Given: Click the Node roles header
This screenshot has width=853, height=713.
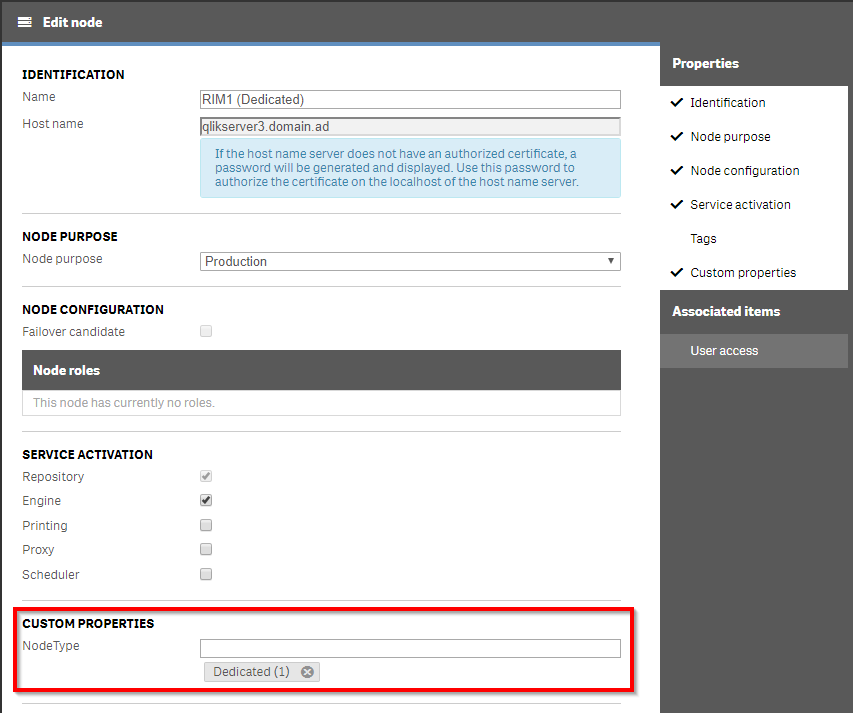Looking at the screenshot, I should point(321,370).
